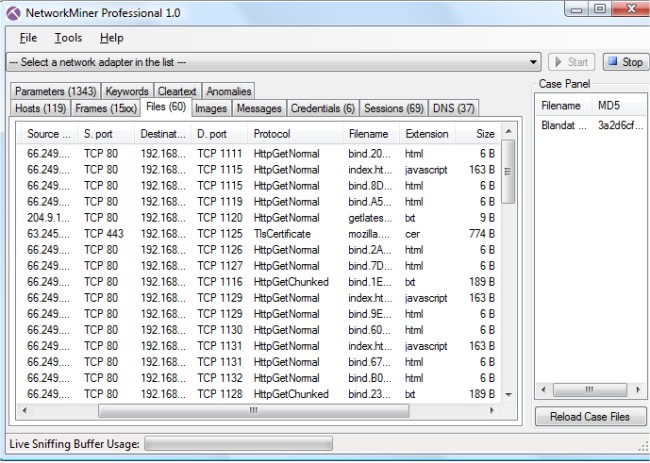
Task: Click the file list horizontal scrollbar thumb
Action: click(254, 410)
